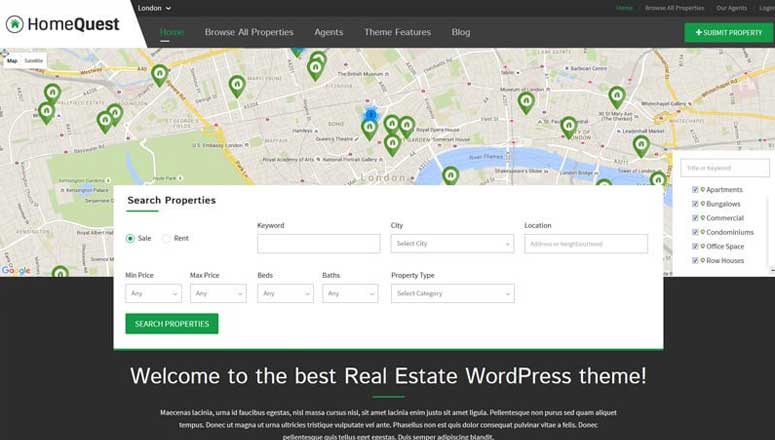
Task: Expand the Baths dropdown
Action: click(350, 293)
